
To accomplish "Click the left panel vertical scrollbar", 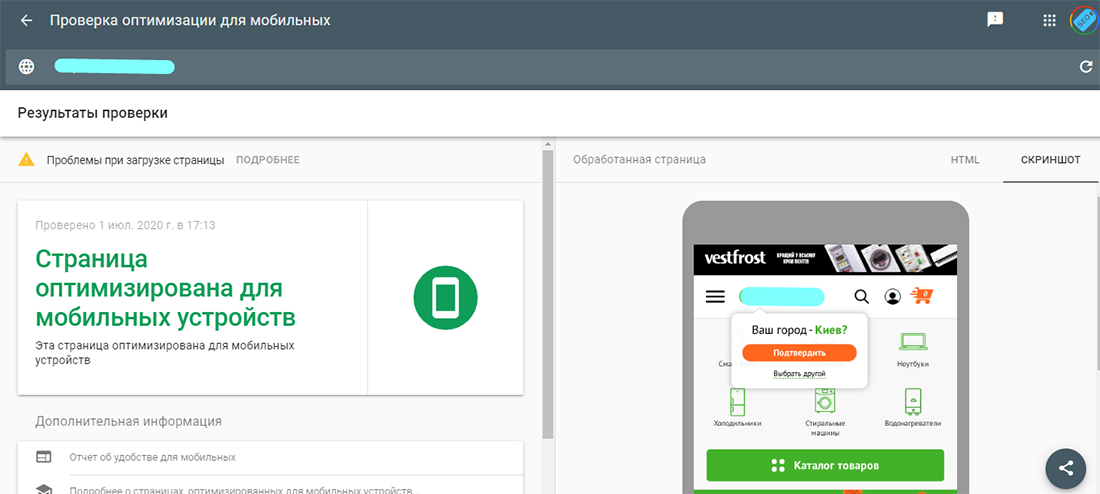I will click(548, 293).
